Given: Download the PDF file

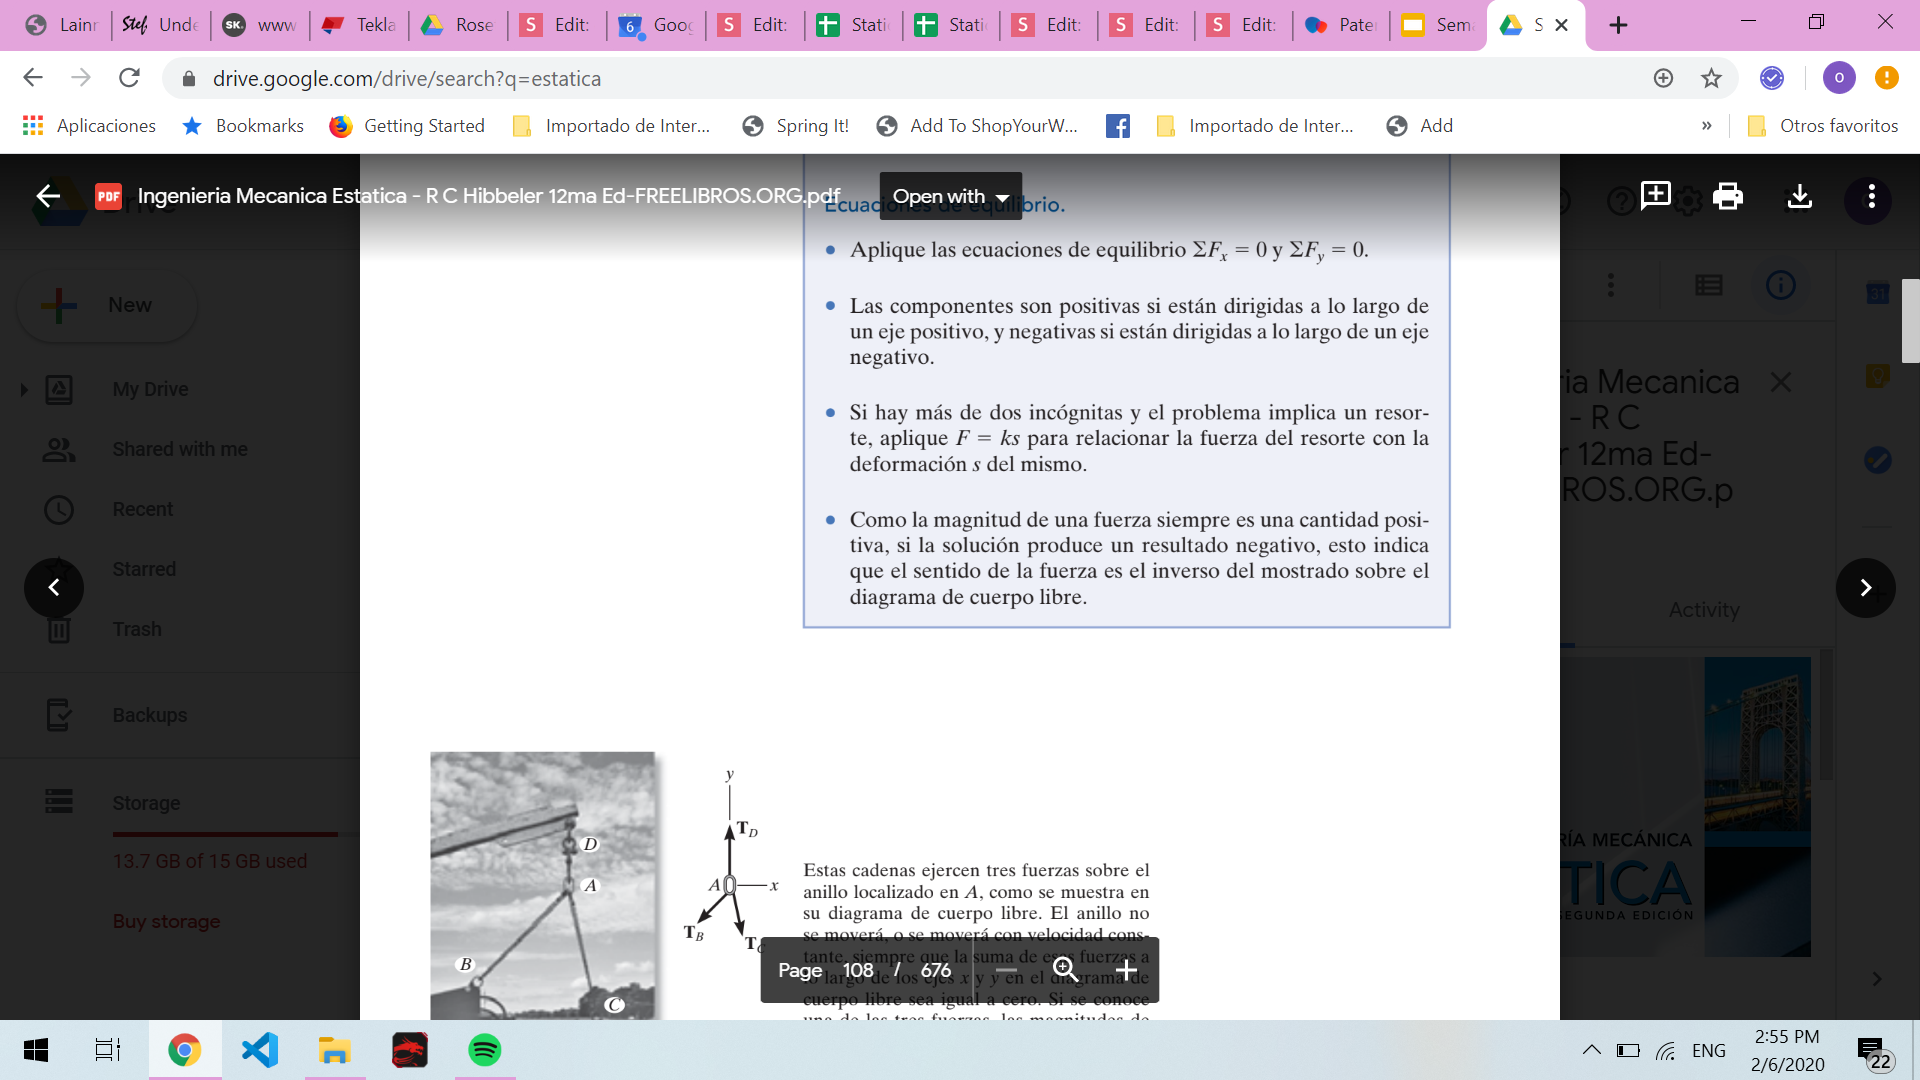Looking at the screenshot, I should pos(1799,196).
